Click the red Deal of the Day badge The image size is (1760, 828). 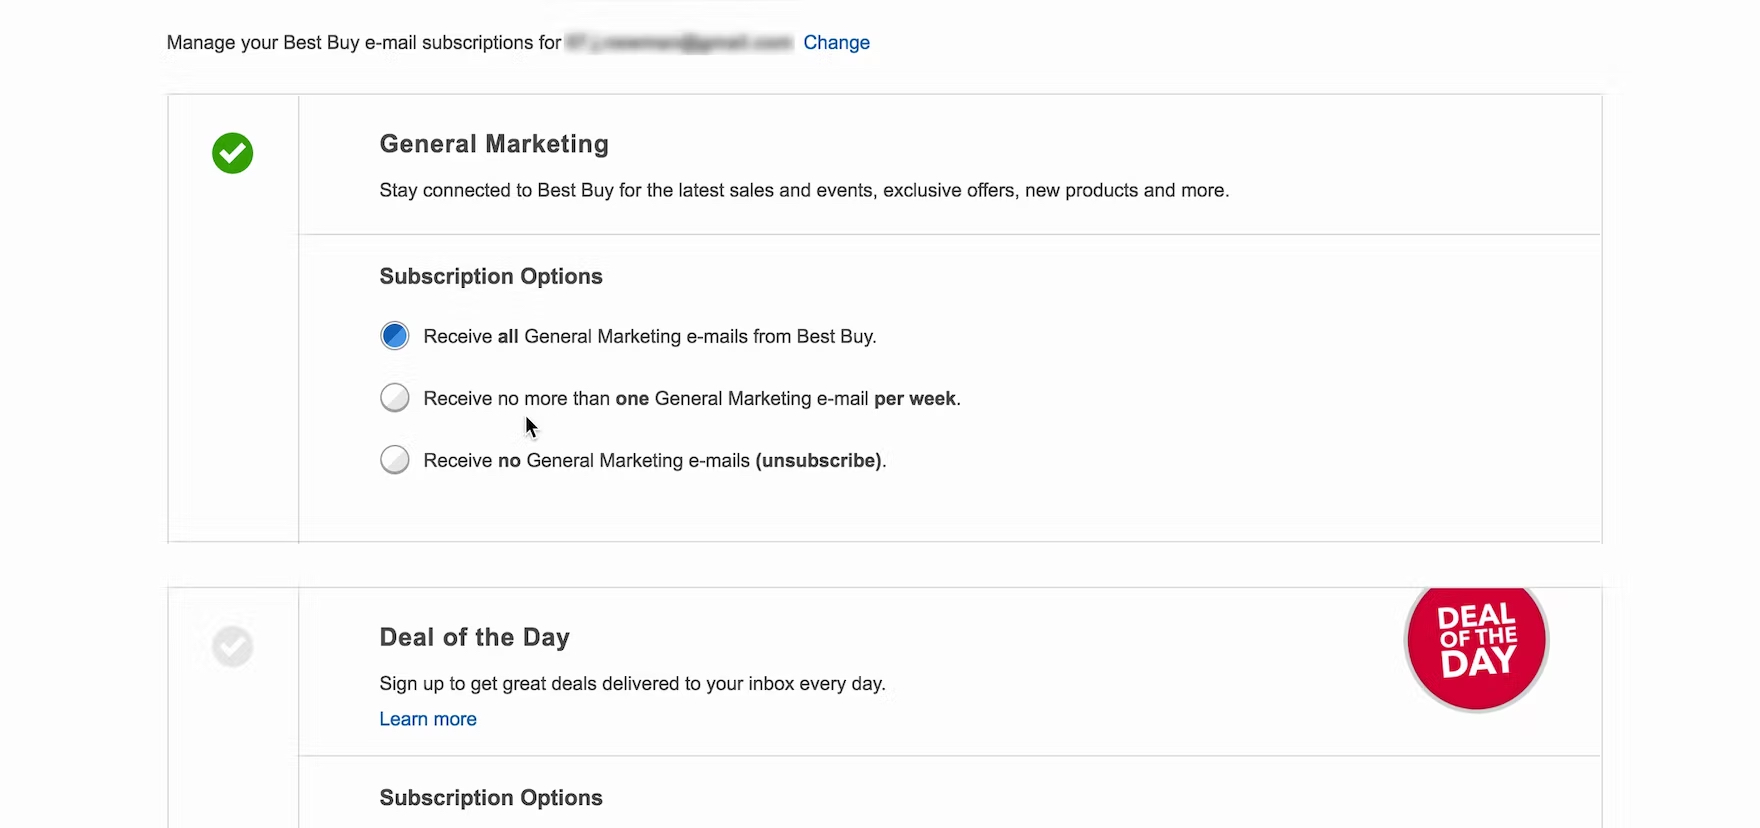(x=1476, y=641)
